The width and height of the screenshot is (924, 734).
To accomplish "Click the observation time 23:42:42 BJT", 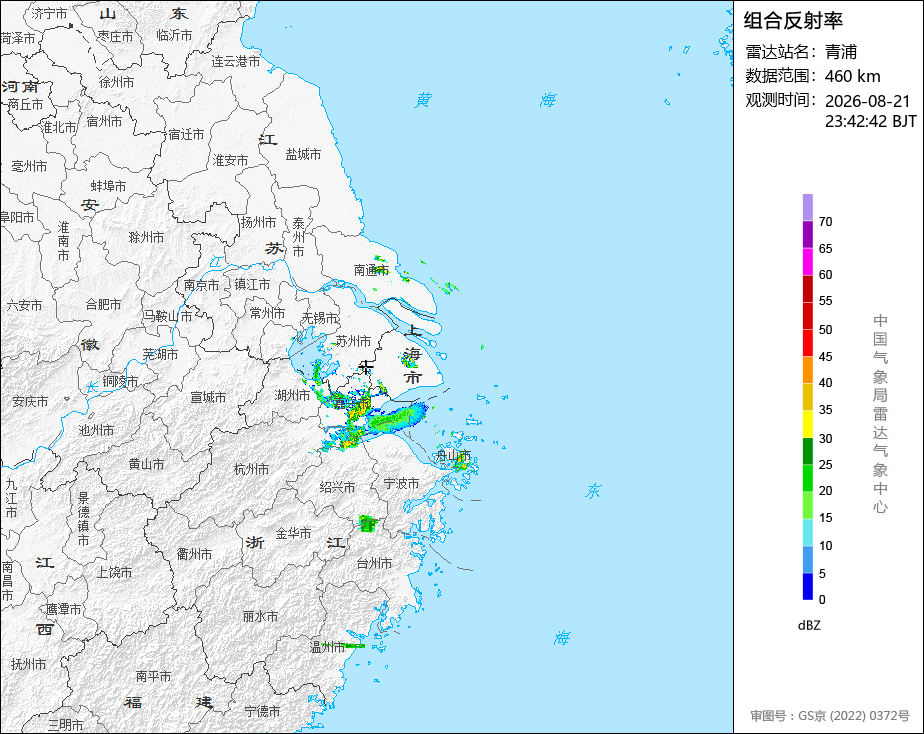I will click(x=870, y=121).
